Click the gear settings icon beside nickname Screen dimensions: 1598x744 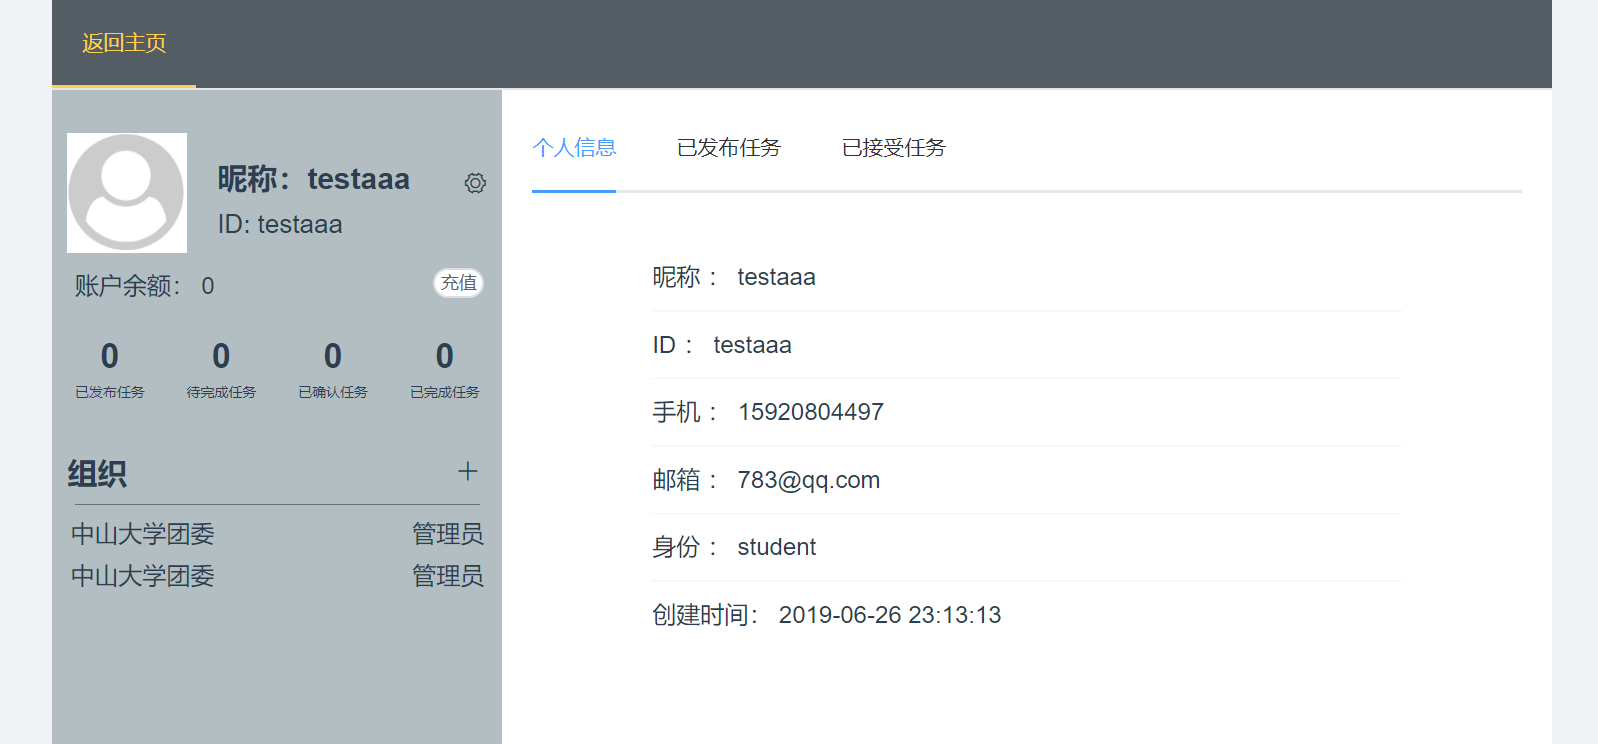[x=475, y=183]
